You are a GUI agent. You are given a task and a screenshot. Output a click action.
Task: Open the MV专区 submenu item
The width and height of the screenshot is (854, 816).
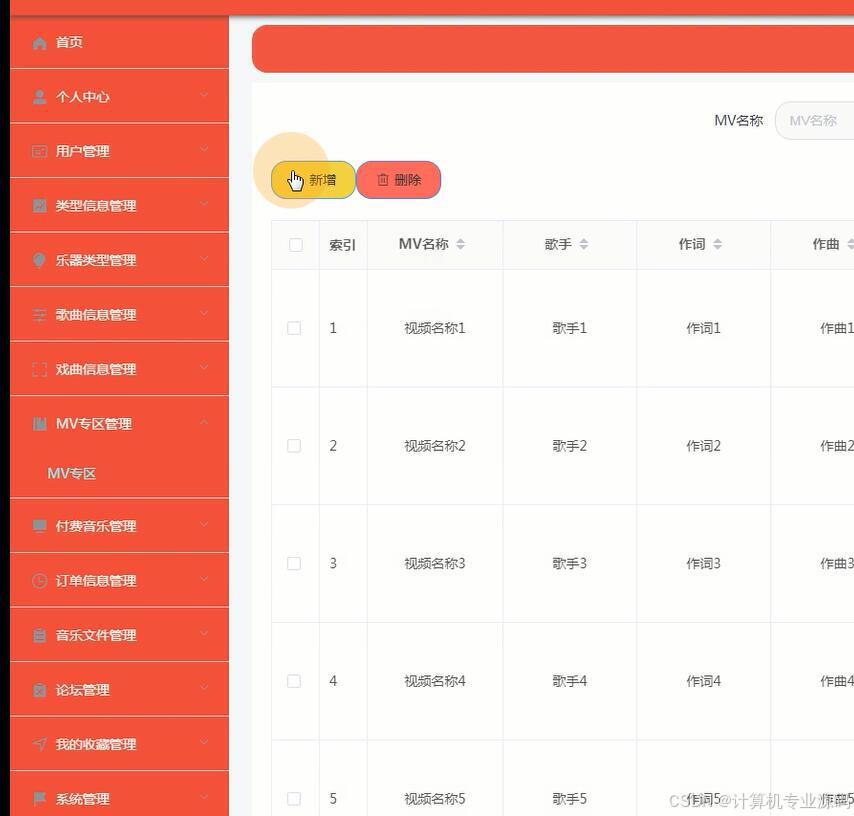pyautogui.click(x=68, y=473)
